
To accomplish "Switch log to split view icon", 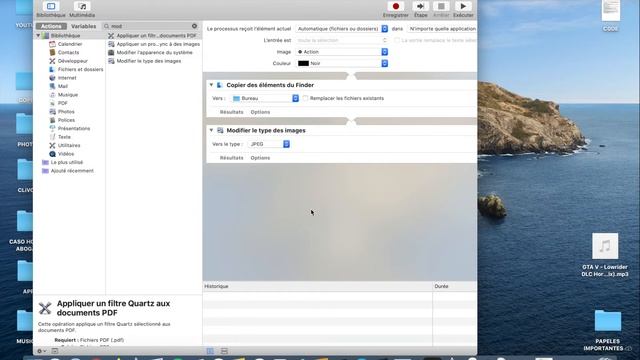I will [x=224, y=351].
